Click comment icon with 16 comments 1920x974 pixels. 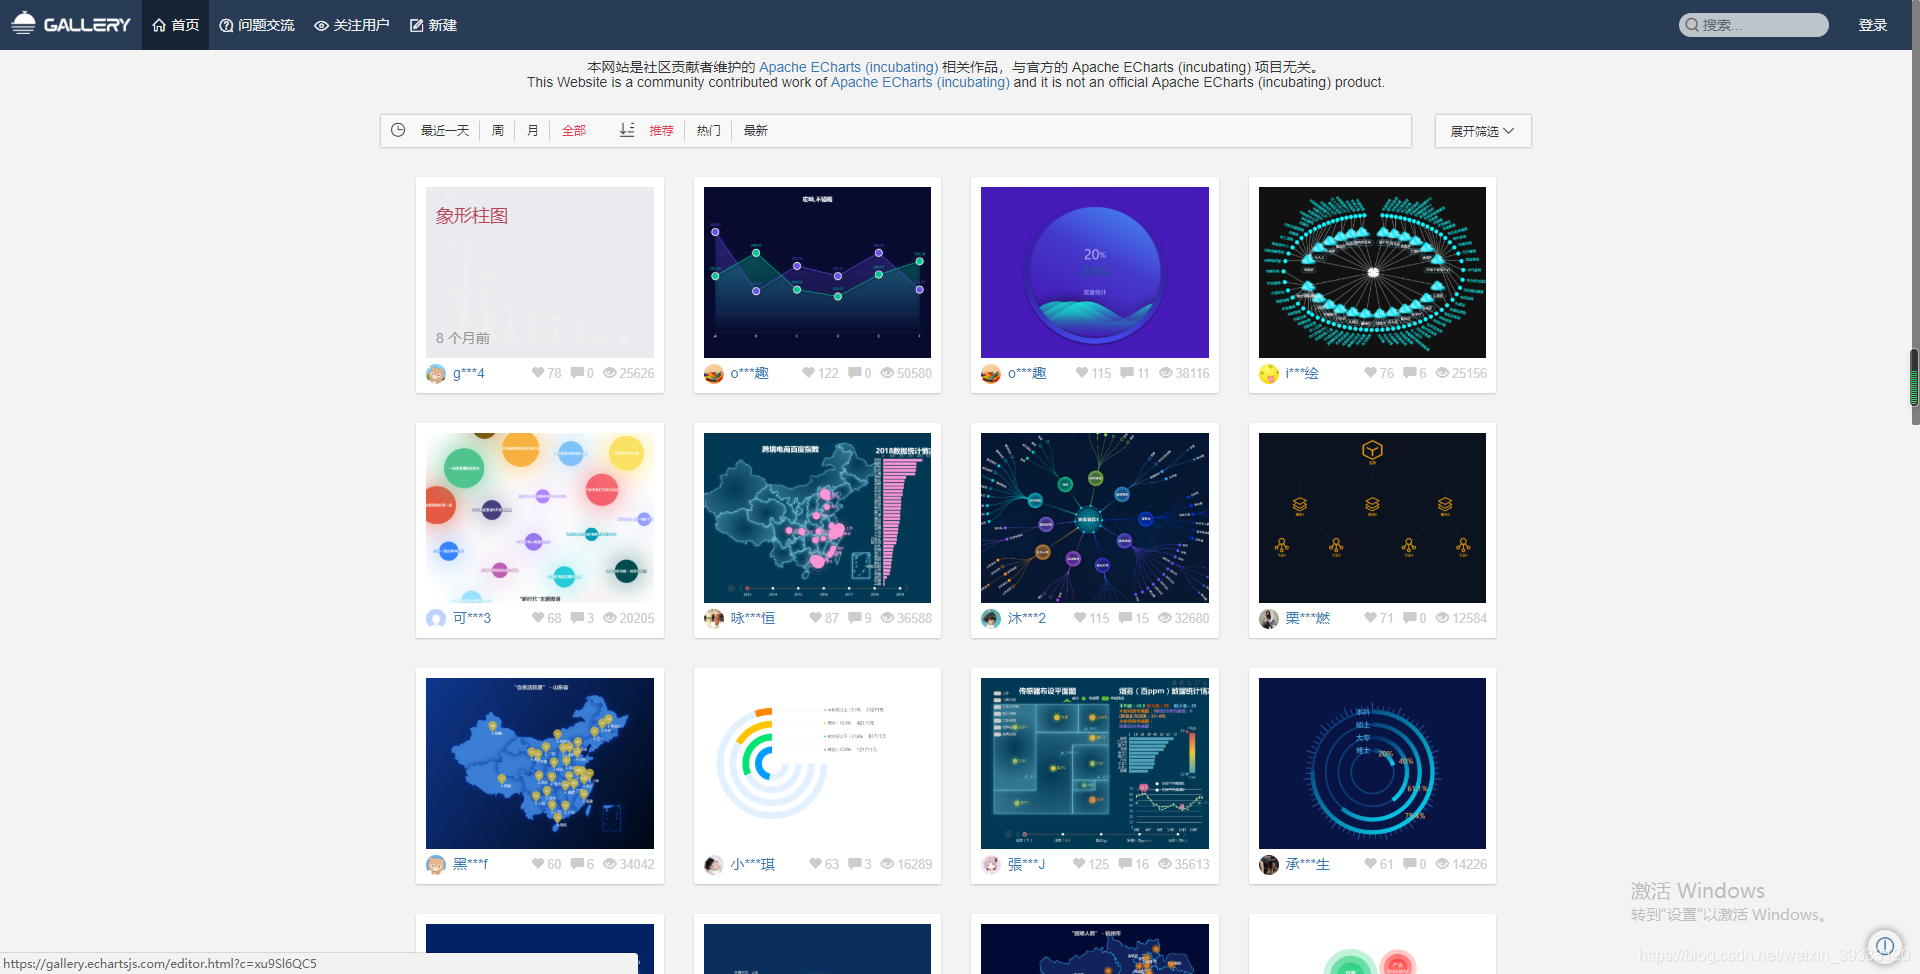[x=1126, y=864]
